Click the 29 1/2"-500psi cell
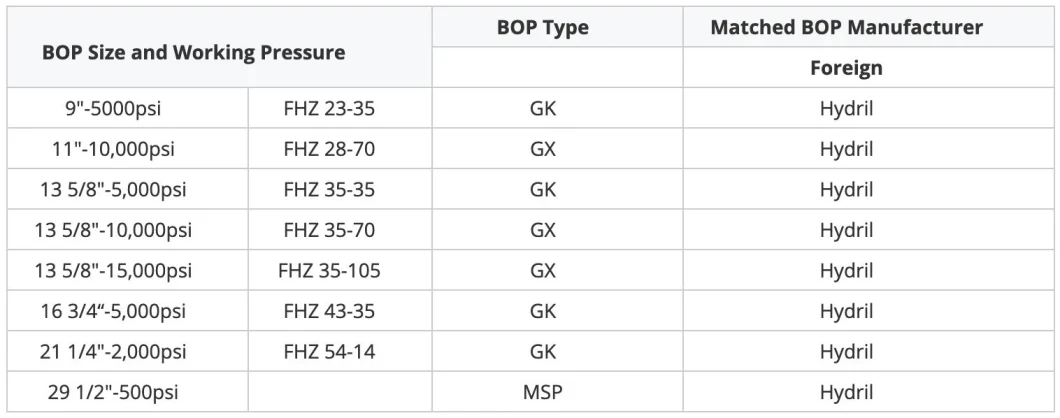 [113, 392]
